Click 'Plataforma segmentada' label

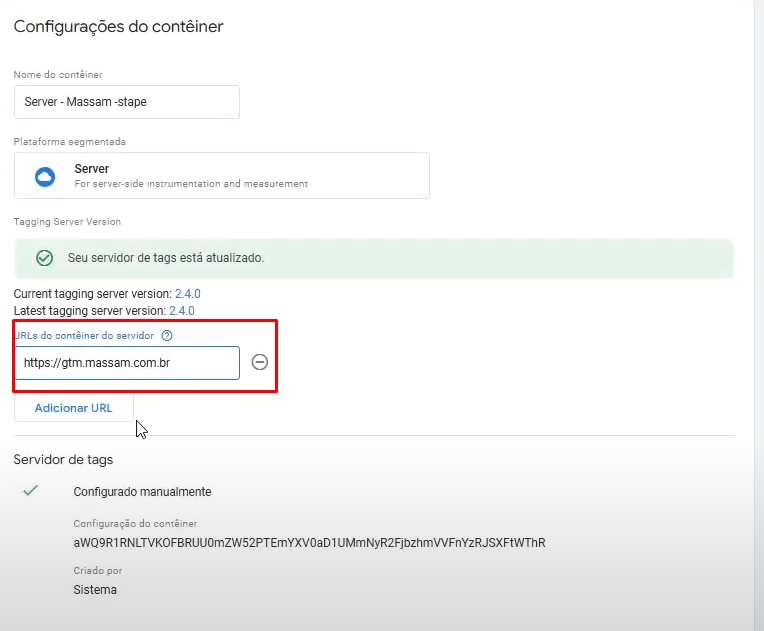tap(70, 142)
